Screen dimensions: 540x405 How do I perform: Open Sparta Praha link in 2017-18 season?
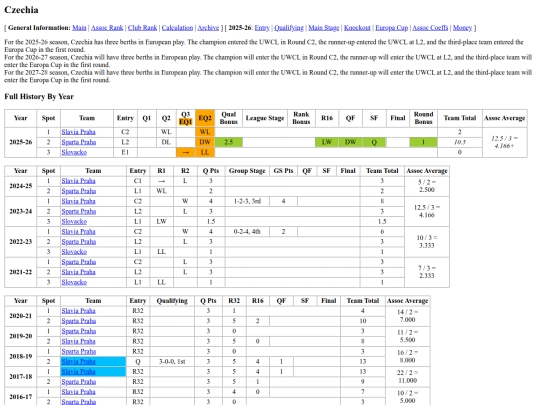(x=79, y=382)
